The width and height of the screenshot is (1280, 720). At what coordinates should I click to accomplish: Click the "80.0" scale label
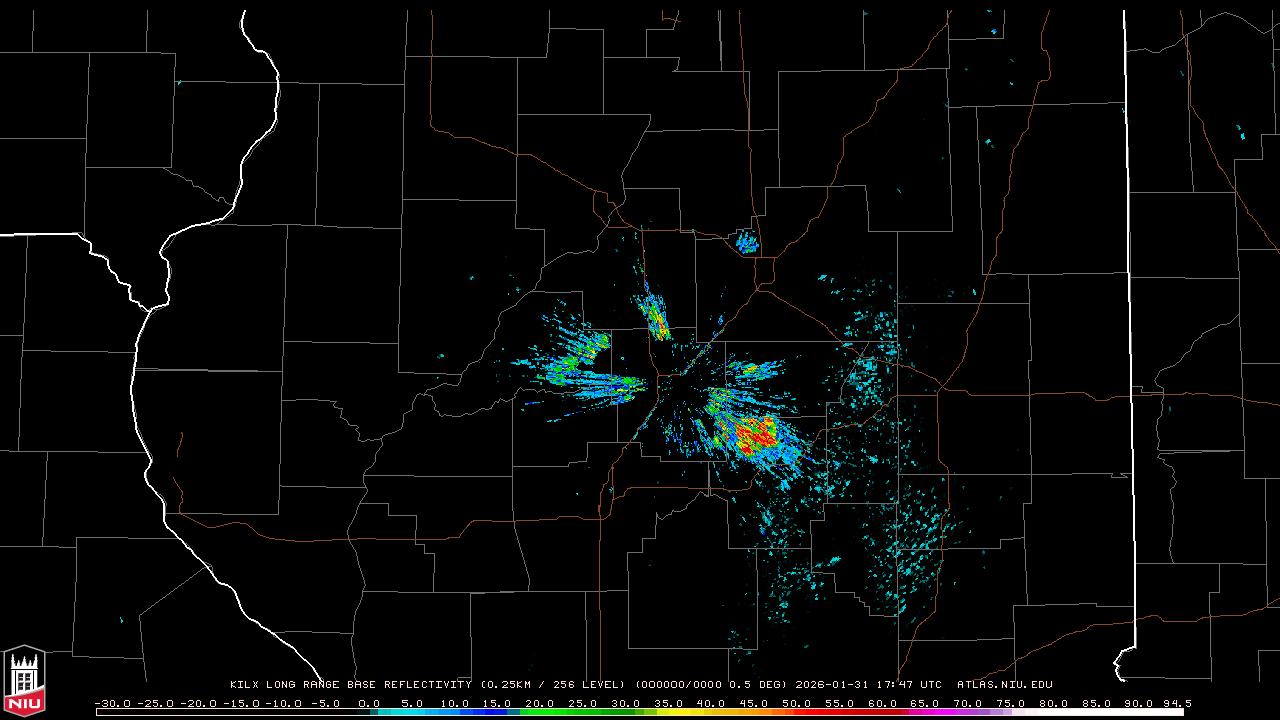[x=1055, y=703]
